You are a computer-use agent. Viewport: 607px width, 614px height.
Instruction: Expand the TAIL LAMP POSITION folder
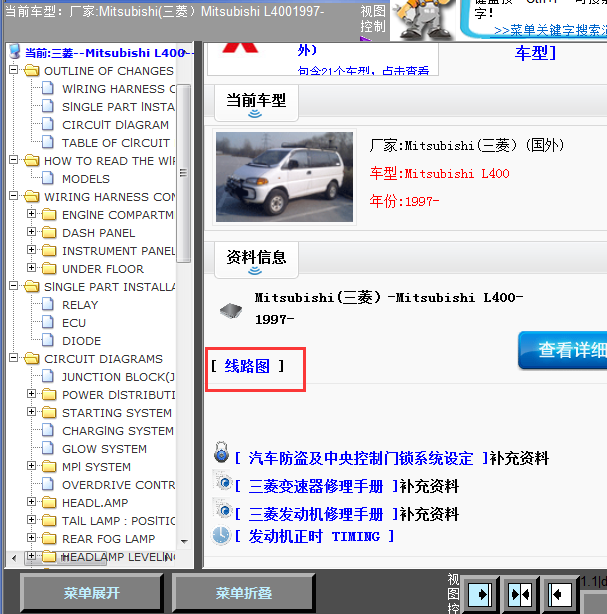click(x=32, y=520)
